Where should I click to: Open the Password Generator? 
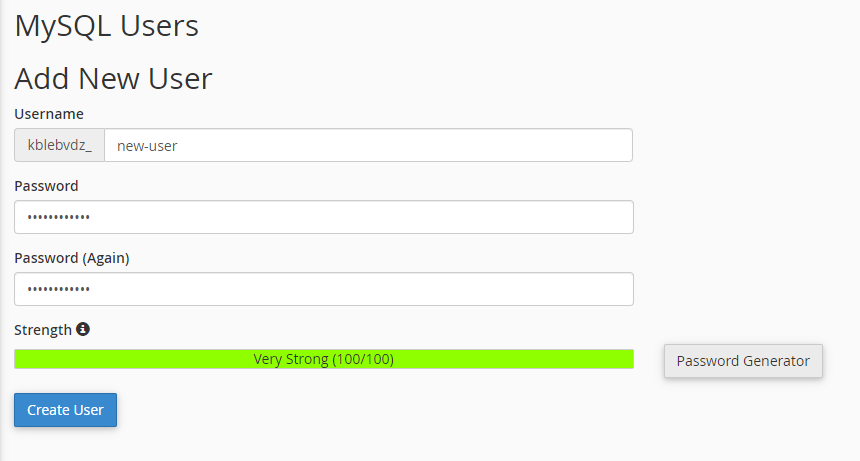point(743,361)
